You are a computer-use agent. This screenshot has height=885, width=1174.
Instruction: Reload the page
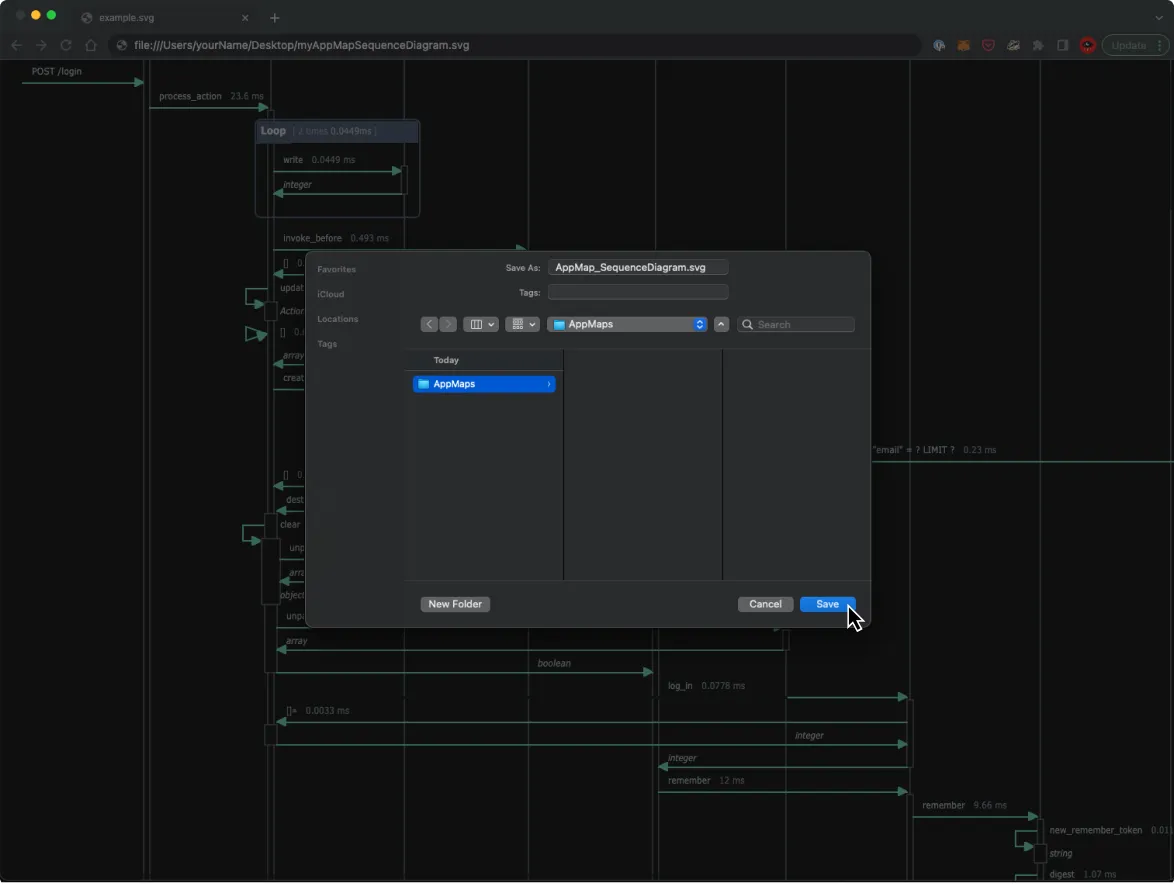pyautogui.click(x=66, y=45)
